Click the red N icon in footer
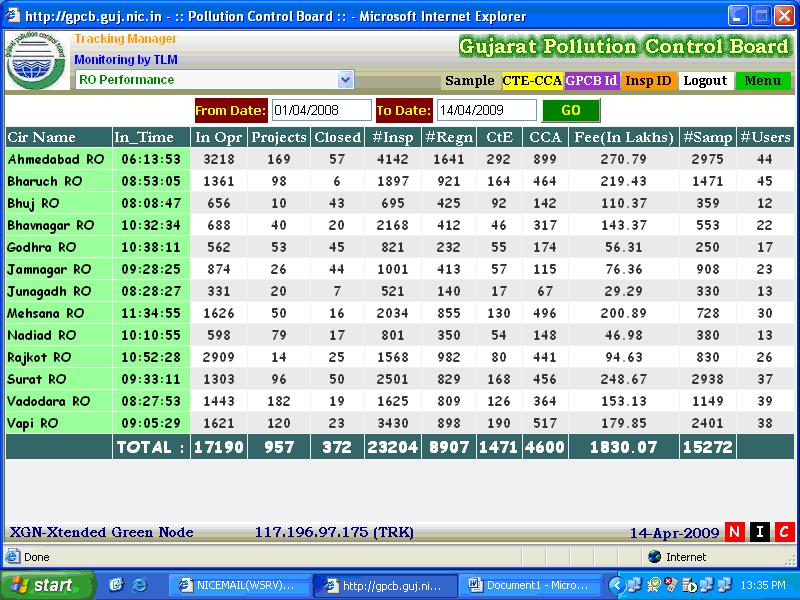Viewport: 800px width, 600px height. 734,532
